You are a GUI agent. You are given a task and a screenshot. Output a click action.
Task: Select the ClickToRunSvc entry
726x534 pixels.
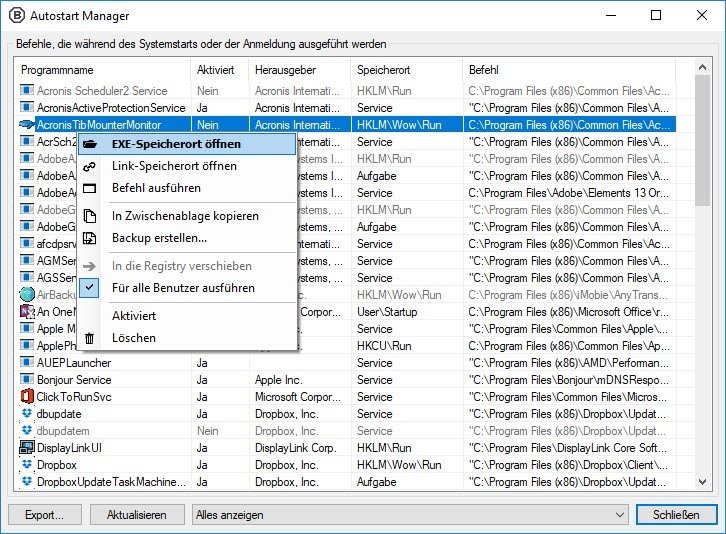pyautogui.click(x=74, y=397)
